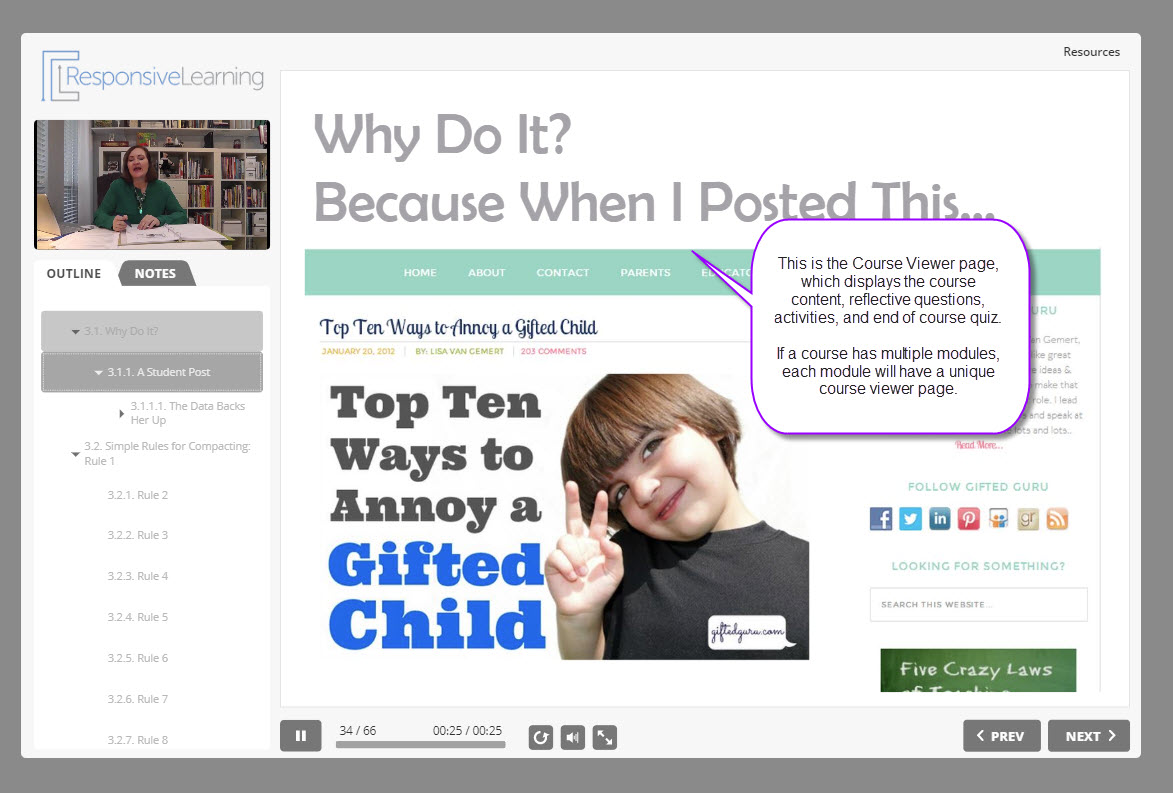Click the January 20, 2012 post date
Viewport: 1173px width, 793px height.
(358, 351)
